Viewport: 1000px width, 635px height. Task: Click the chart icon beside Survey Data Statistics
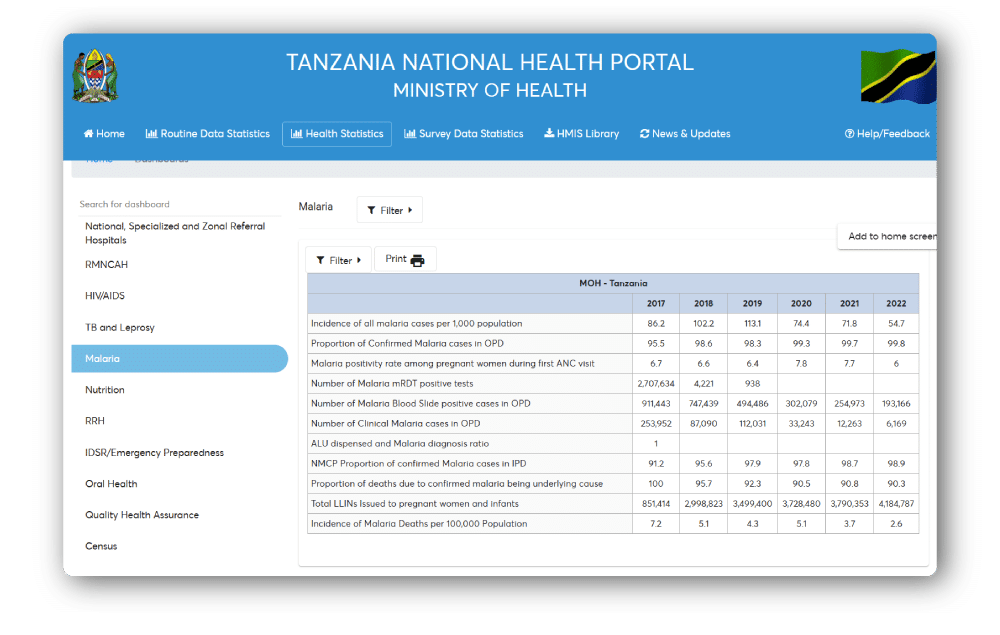point(410,133)
